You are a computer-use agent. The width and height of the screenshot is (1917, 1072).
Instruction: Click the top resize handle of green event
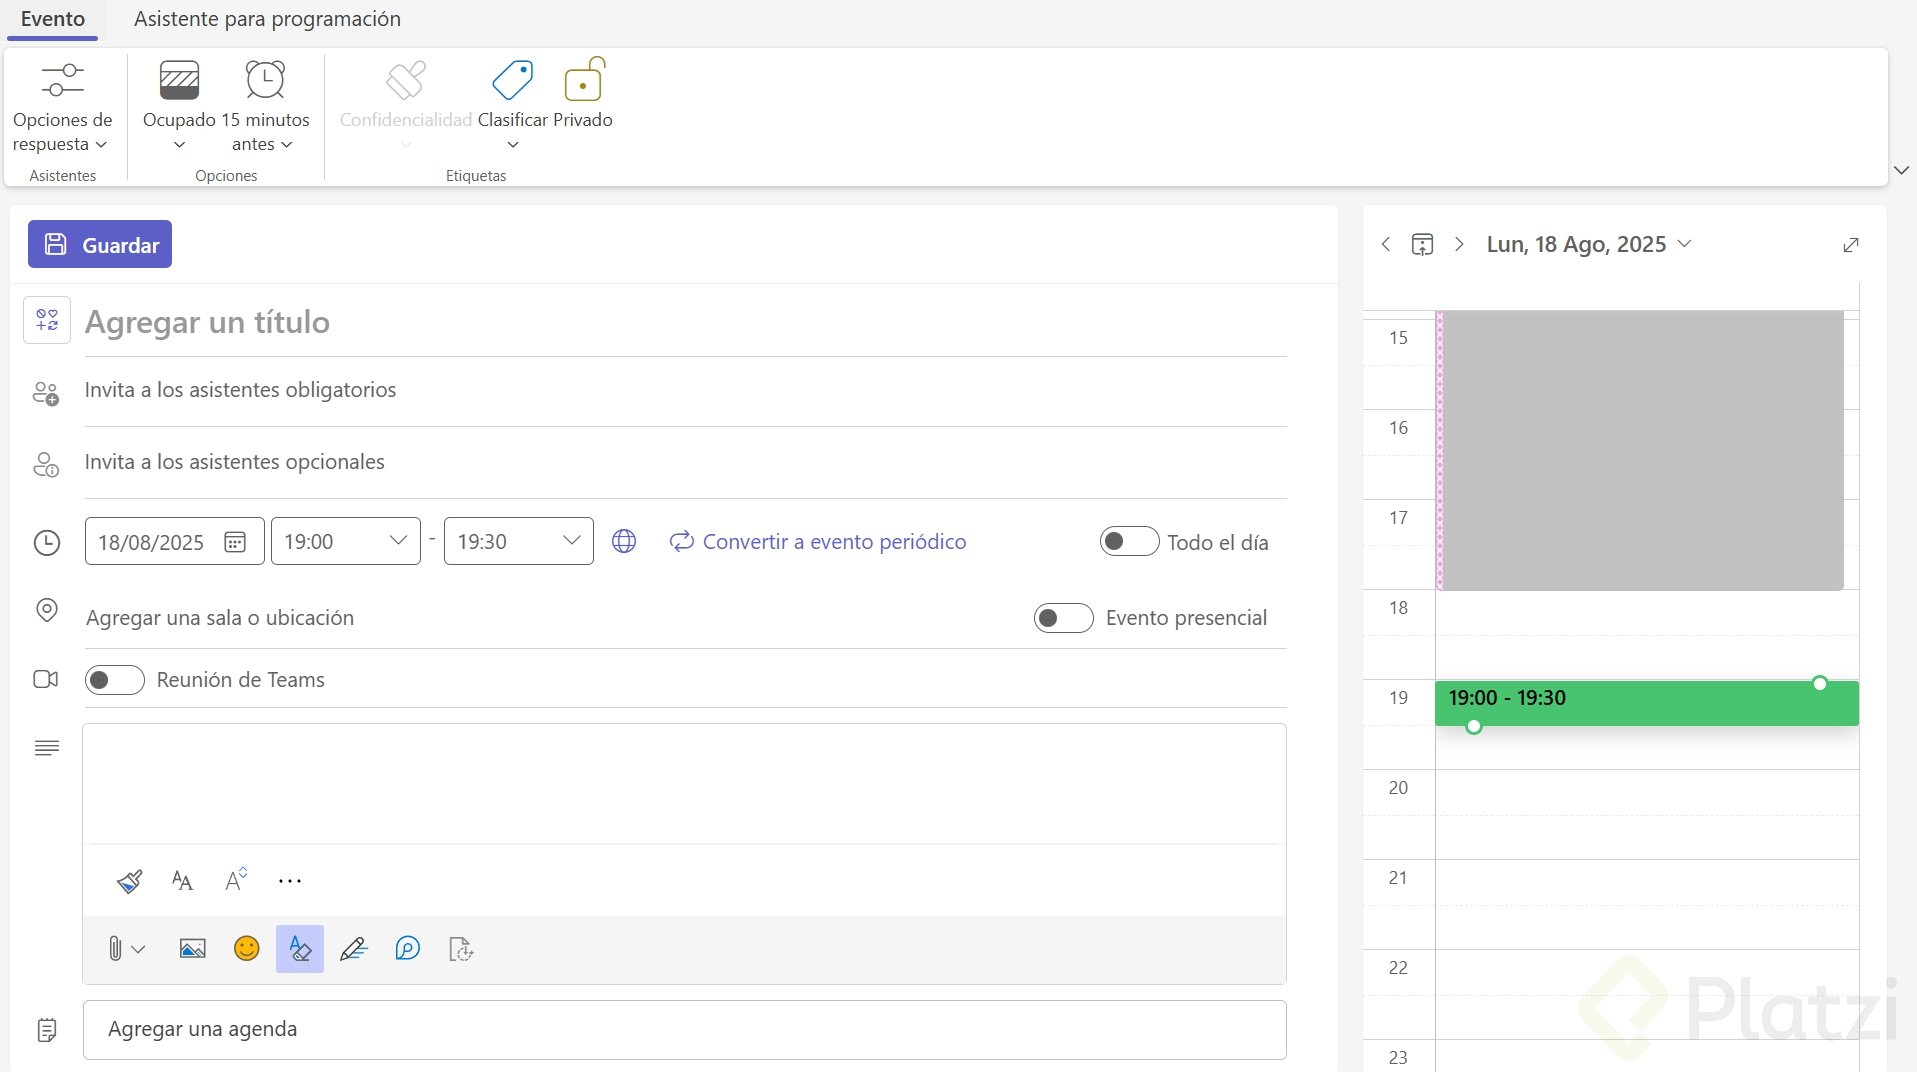coord(1820,683)
